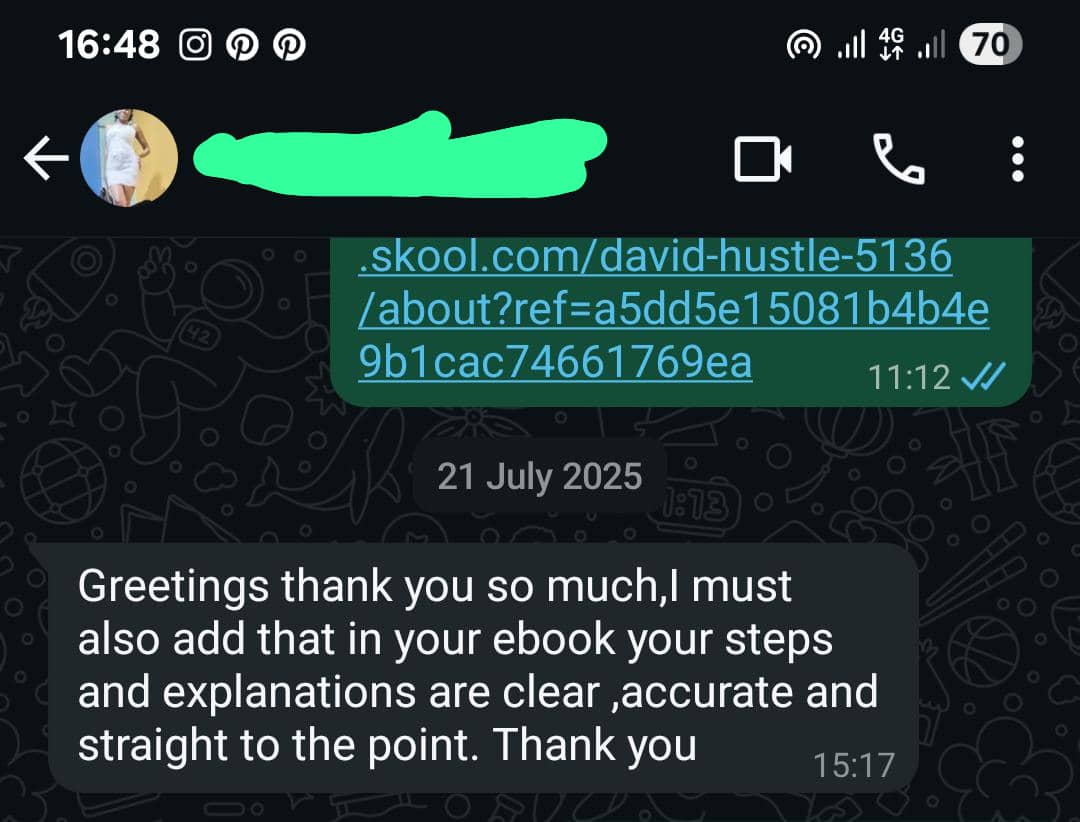This screenshot has width=1080, height=822.
Task: Tap the blue double-tick read receipt
Action: pyautogui.click(x=983, y=376)
